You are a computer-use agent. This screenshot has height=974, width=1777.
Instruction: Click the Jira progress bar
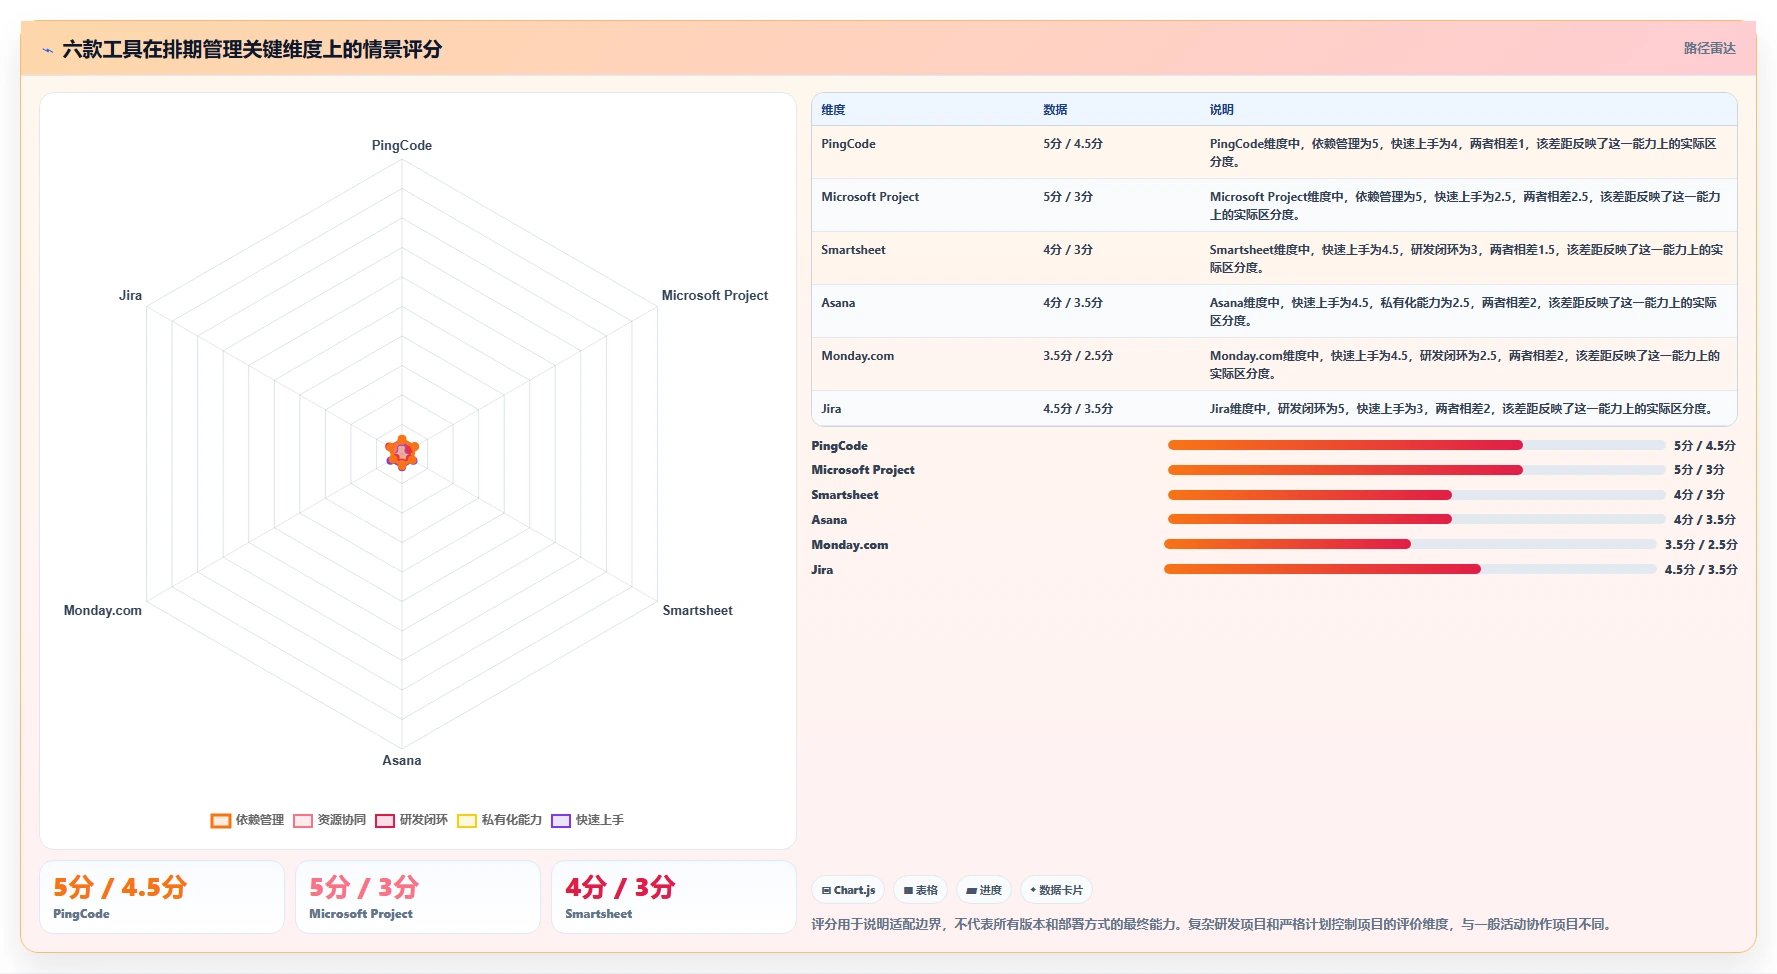coord(1410,569)
